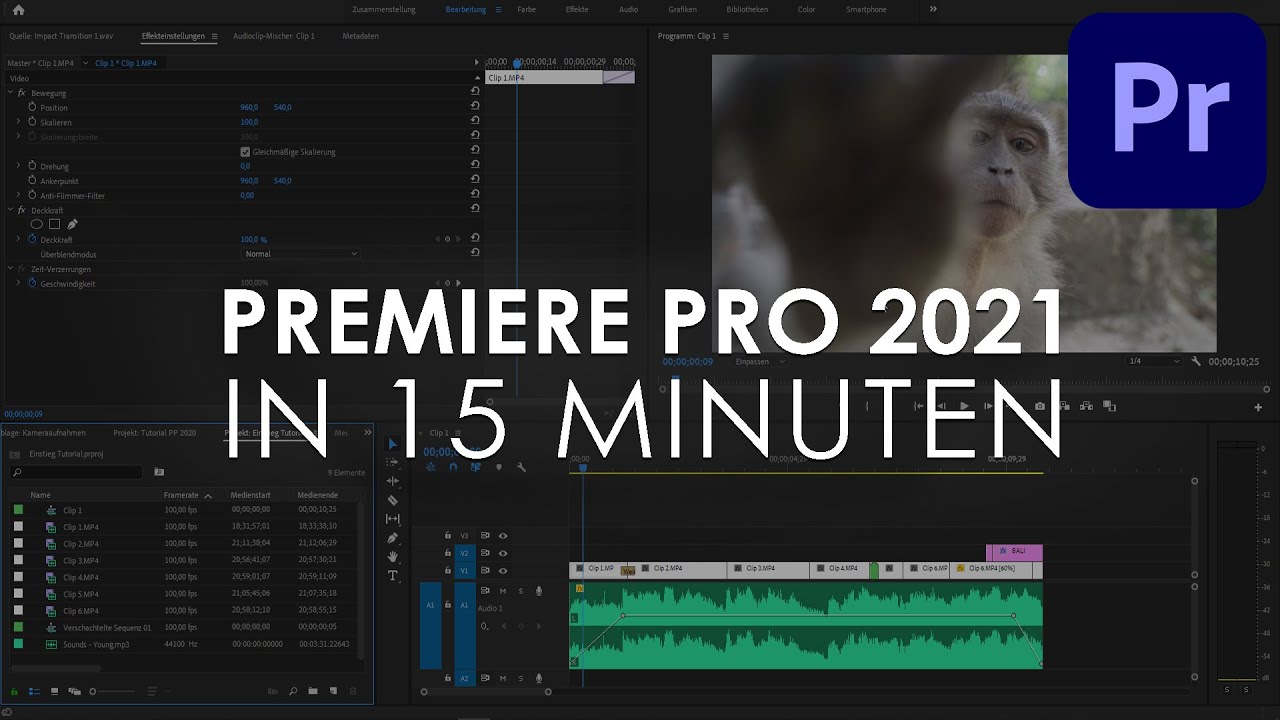Switch to the Effekte workspace

click(x=577, y=9)
